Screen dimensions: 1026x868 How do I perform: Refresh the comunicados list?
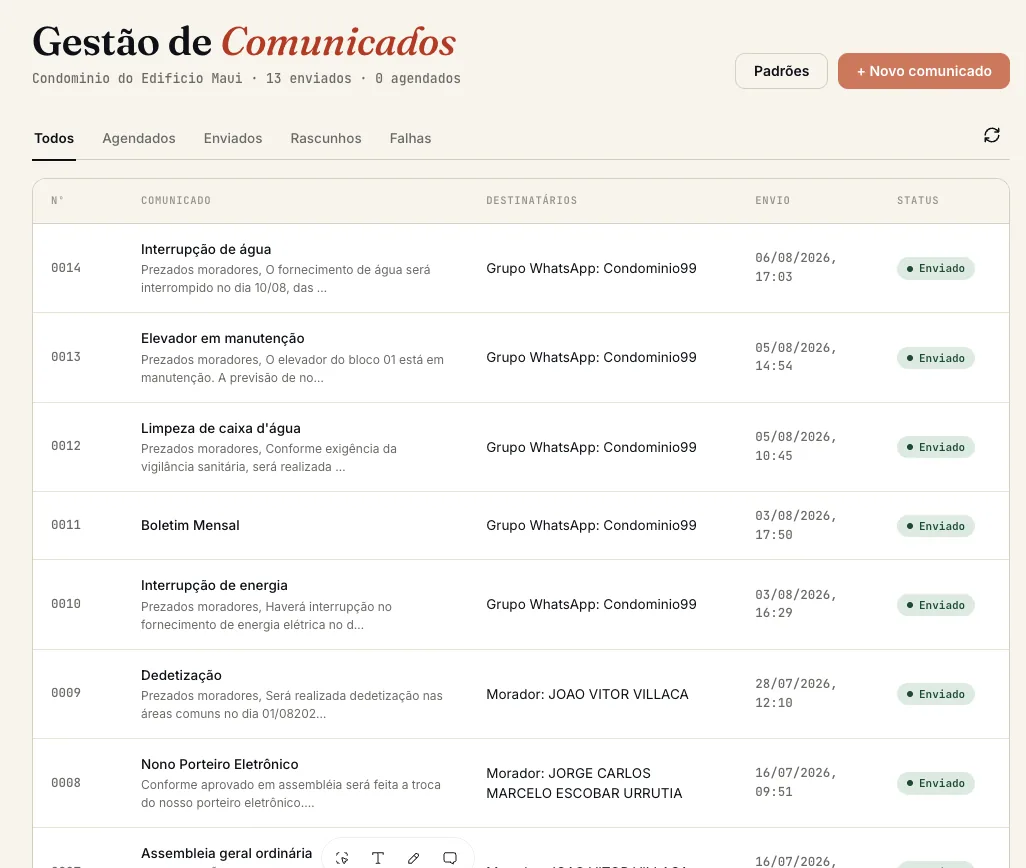pyautogui.click(x=991, y=135)
